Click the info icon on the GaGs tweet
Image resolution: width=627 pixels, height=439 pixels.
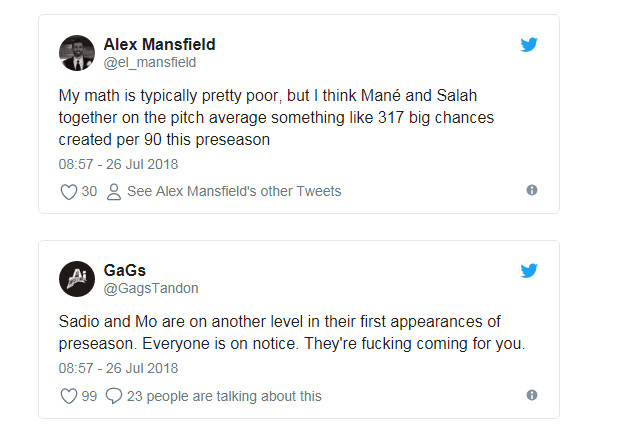532,395
